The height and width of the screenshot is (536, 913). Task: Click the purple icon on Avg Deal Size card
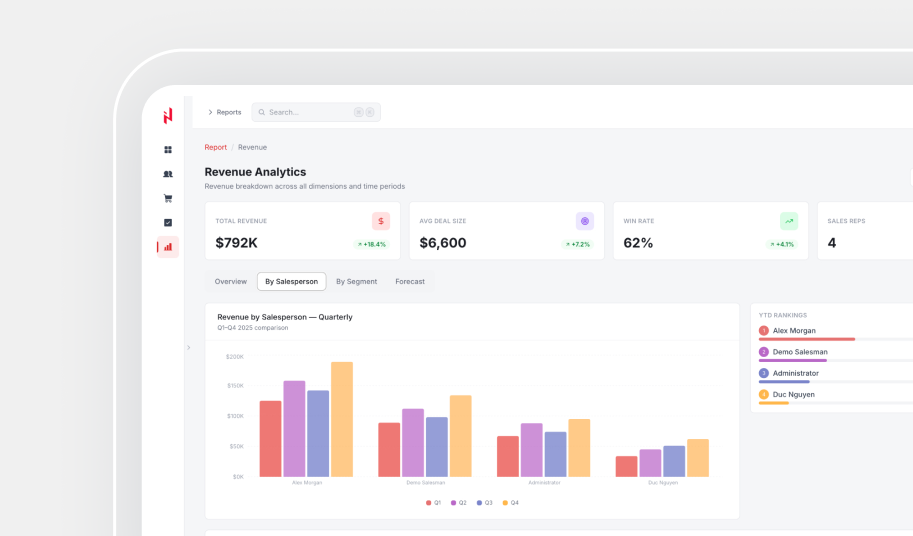point(585,221)
